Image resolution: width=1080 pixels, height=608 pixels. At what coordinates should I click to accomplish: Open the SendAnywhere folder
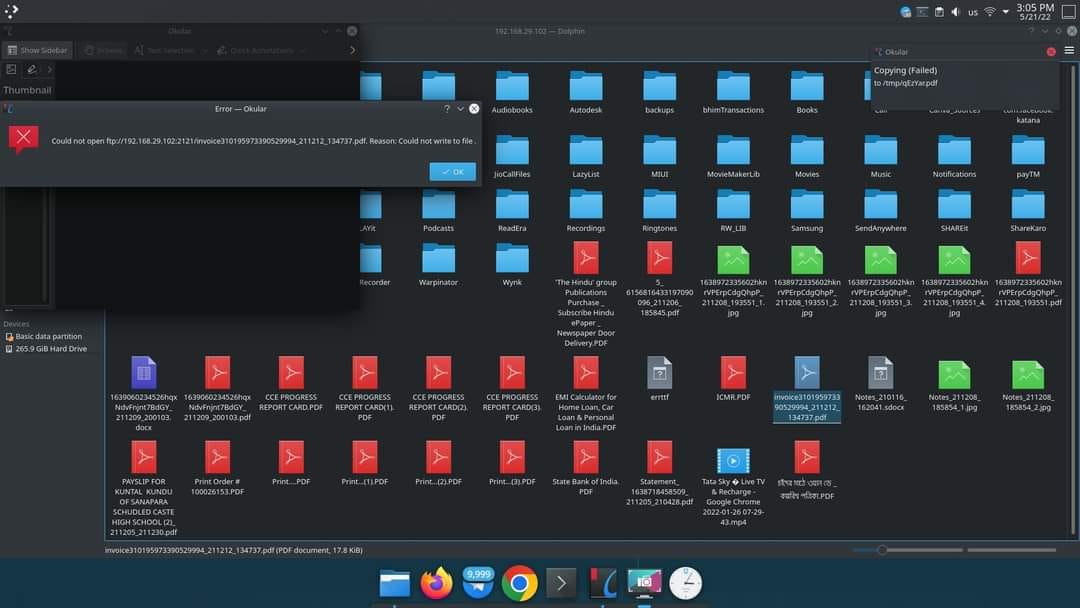(880, 211)
